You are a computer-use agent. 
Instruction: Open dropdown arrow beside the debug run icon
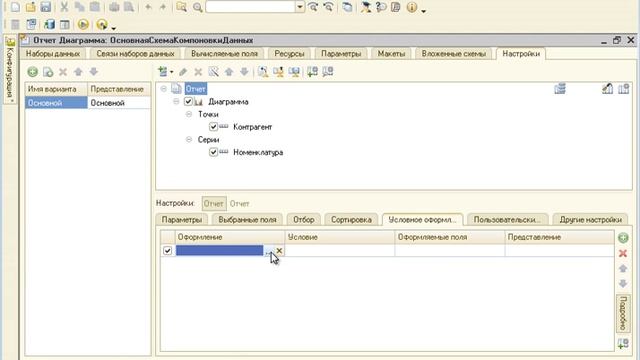pyautogui.click(x=113, y=27)
